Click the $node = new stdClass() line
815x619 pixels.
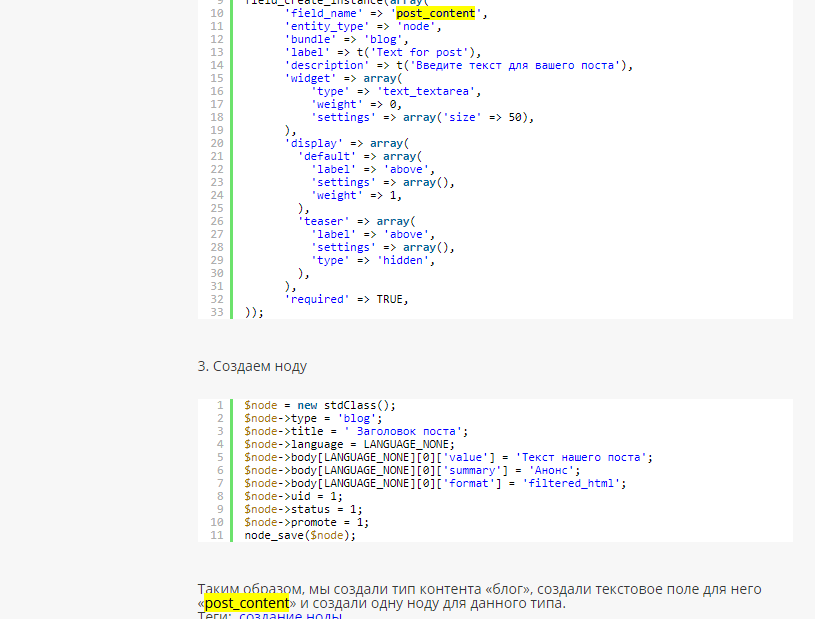coord(320,405)
